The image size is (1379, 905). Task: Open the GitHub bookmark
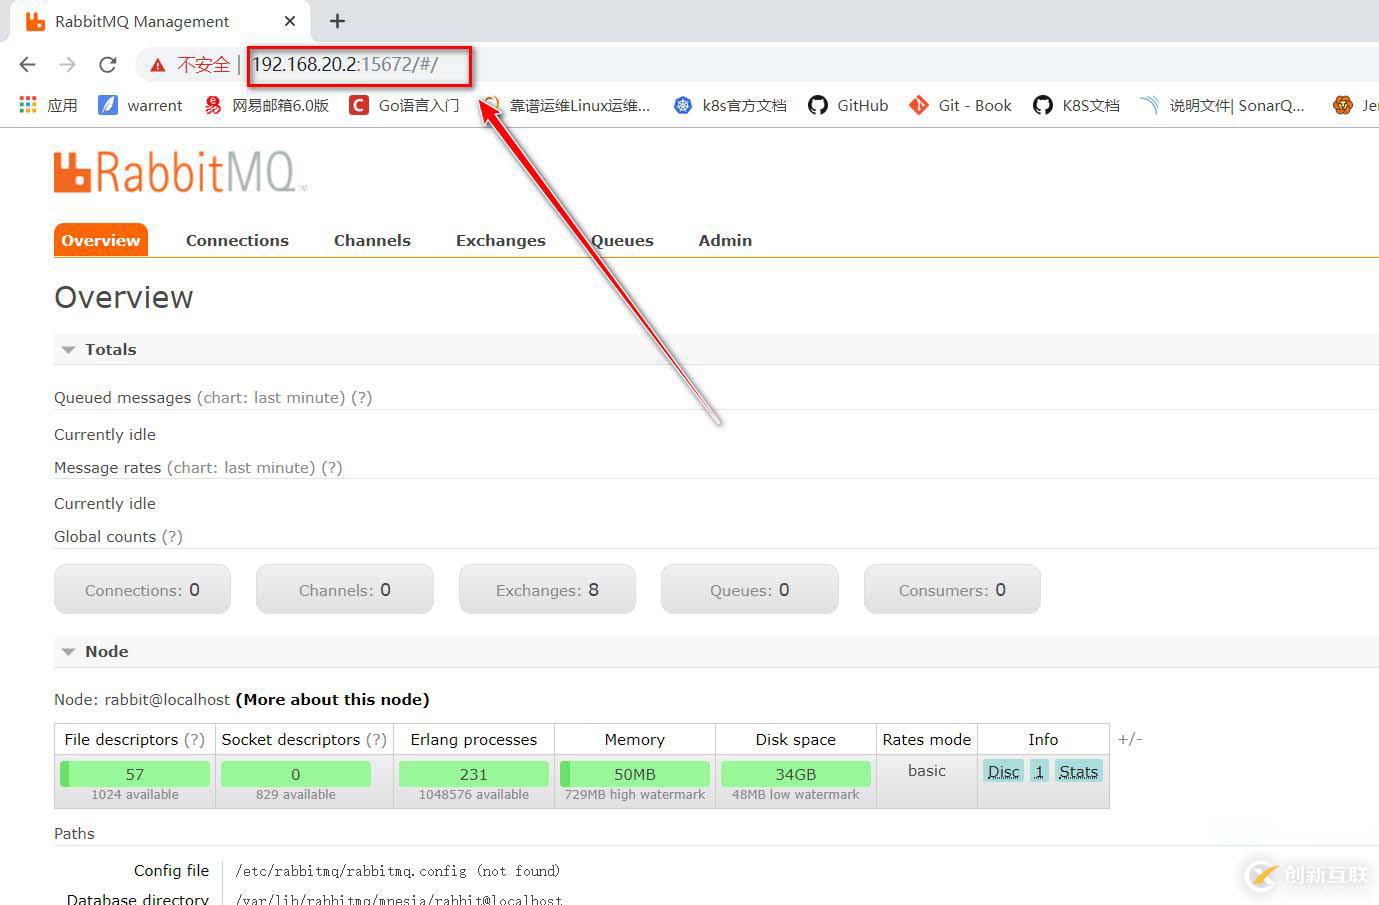[x=848, y=105]
